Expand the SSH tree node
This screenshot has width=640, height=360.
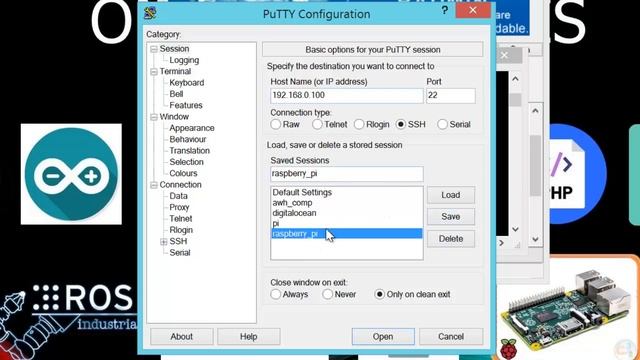point(164,242)
